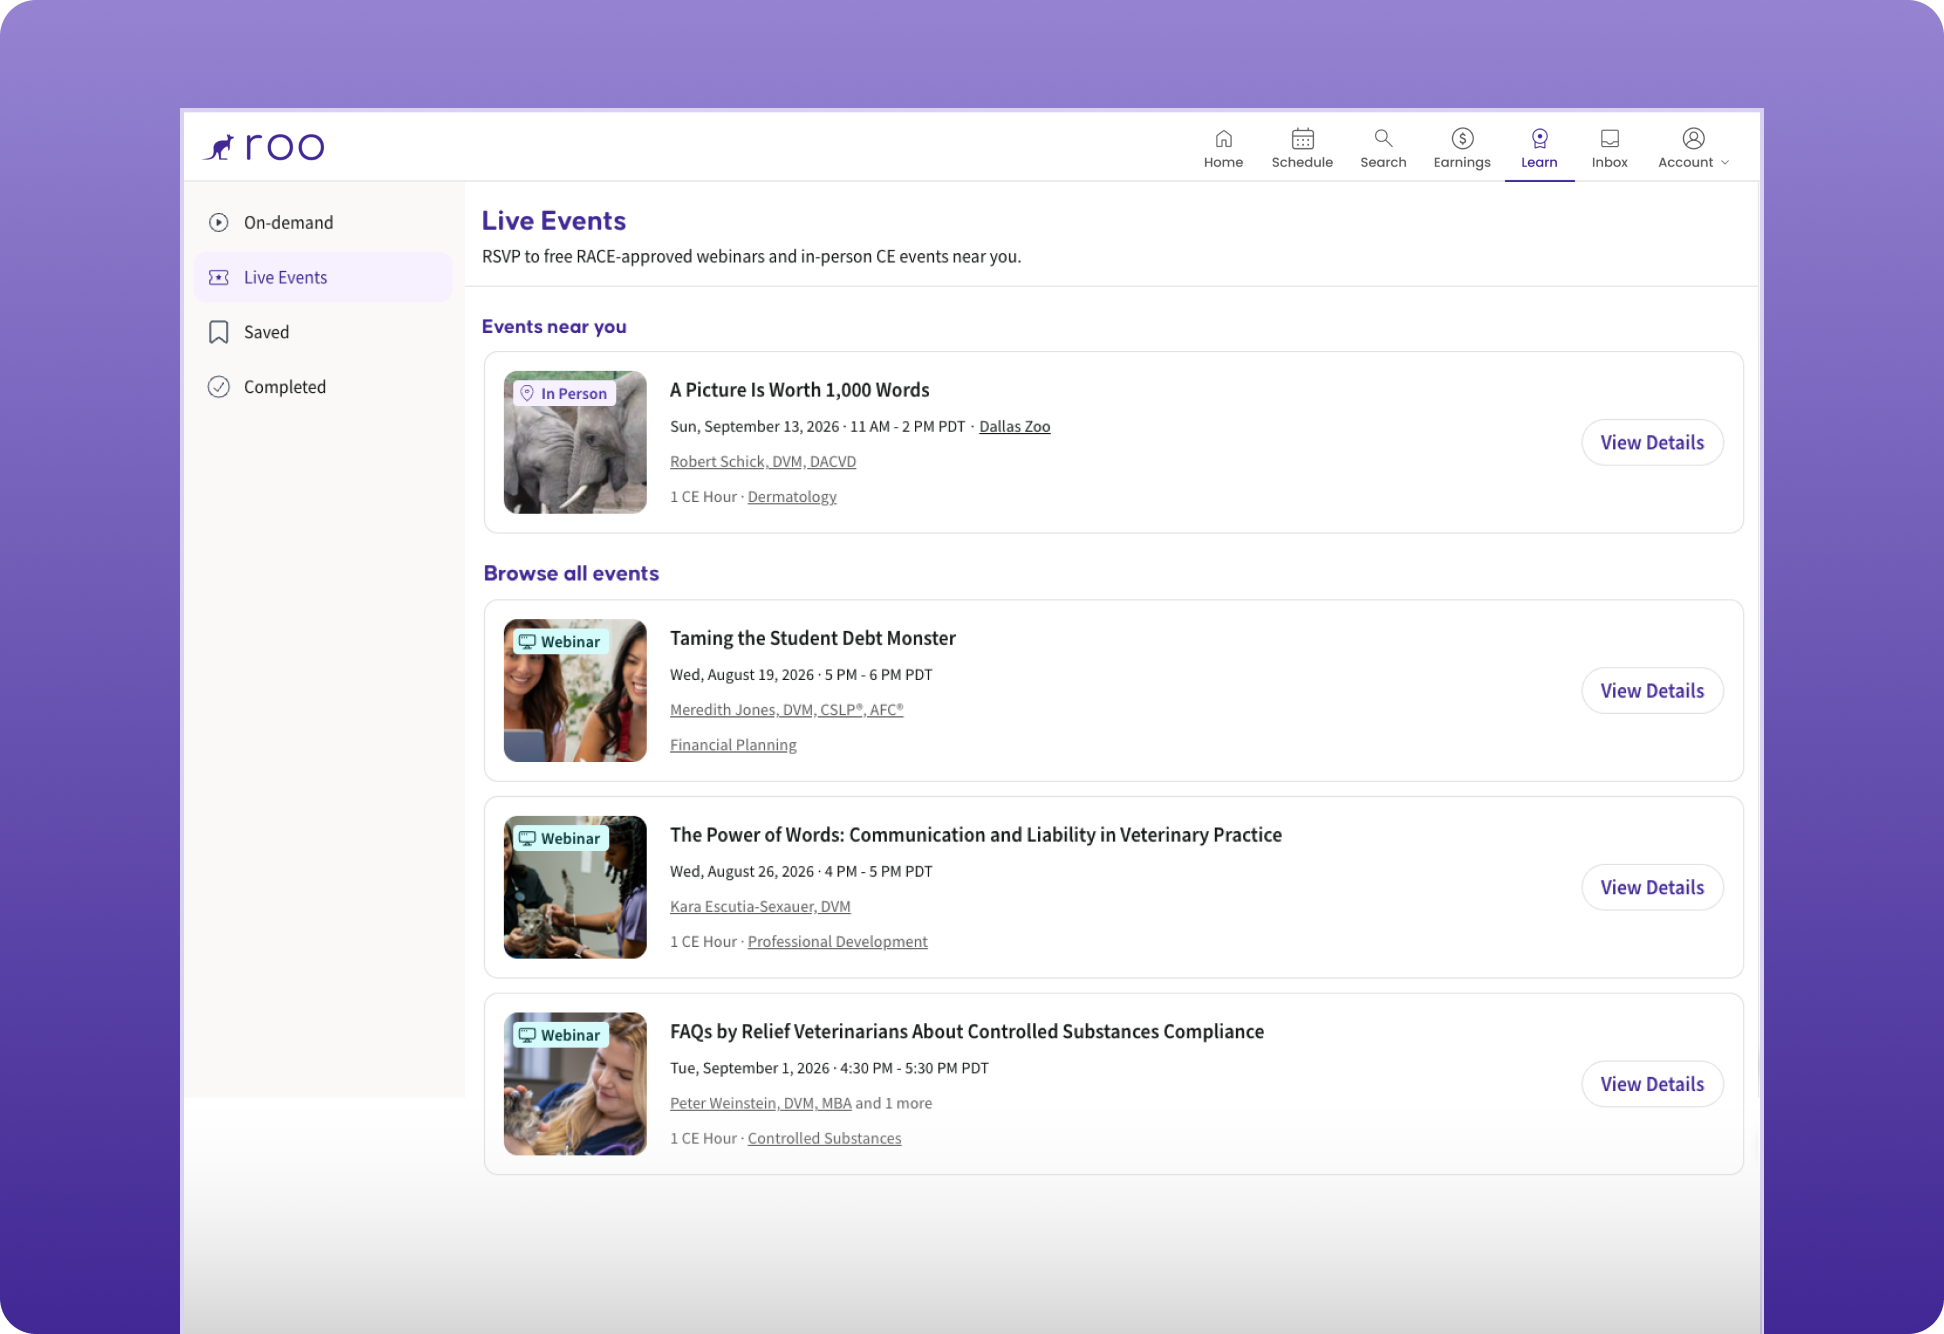View Details for Taming the Student Debt Monster

click(1652, 690)
